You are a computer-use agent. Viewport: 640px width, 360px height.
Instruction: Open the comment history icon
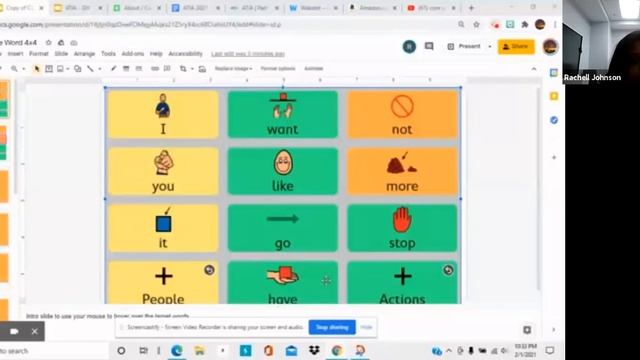pyautogui.click(x=429, y=46)
